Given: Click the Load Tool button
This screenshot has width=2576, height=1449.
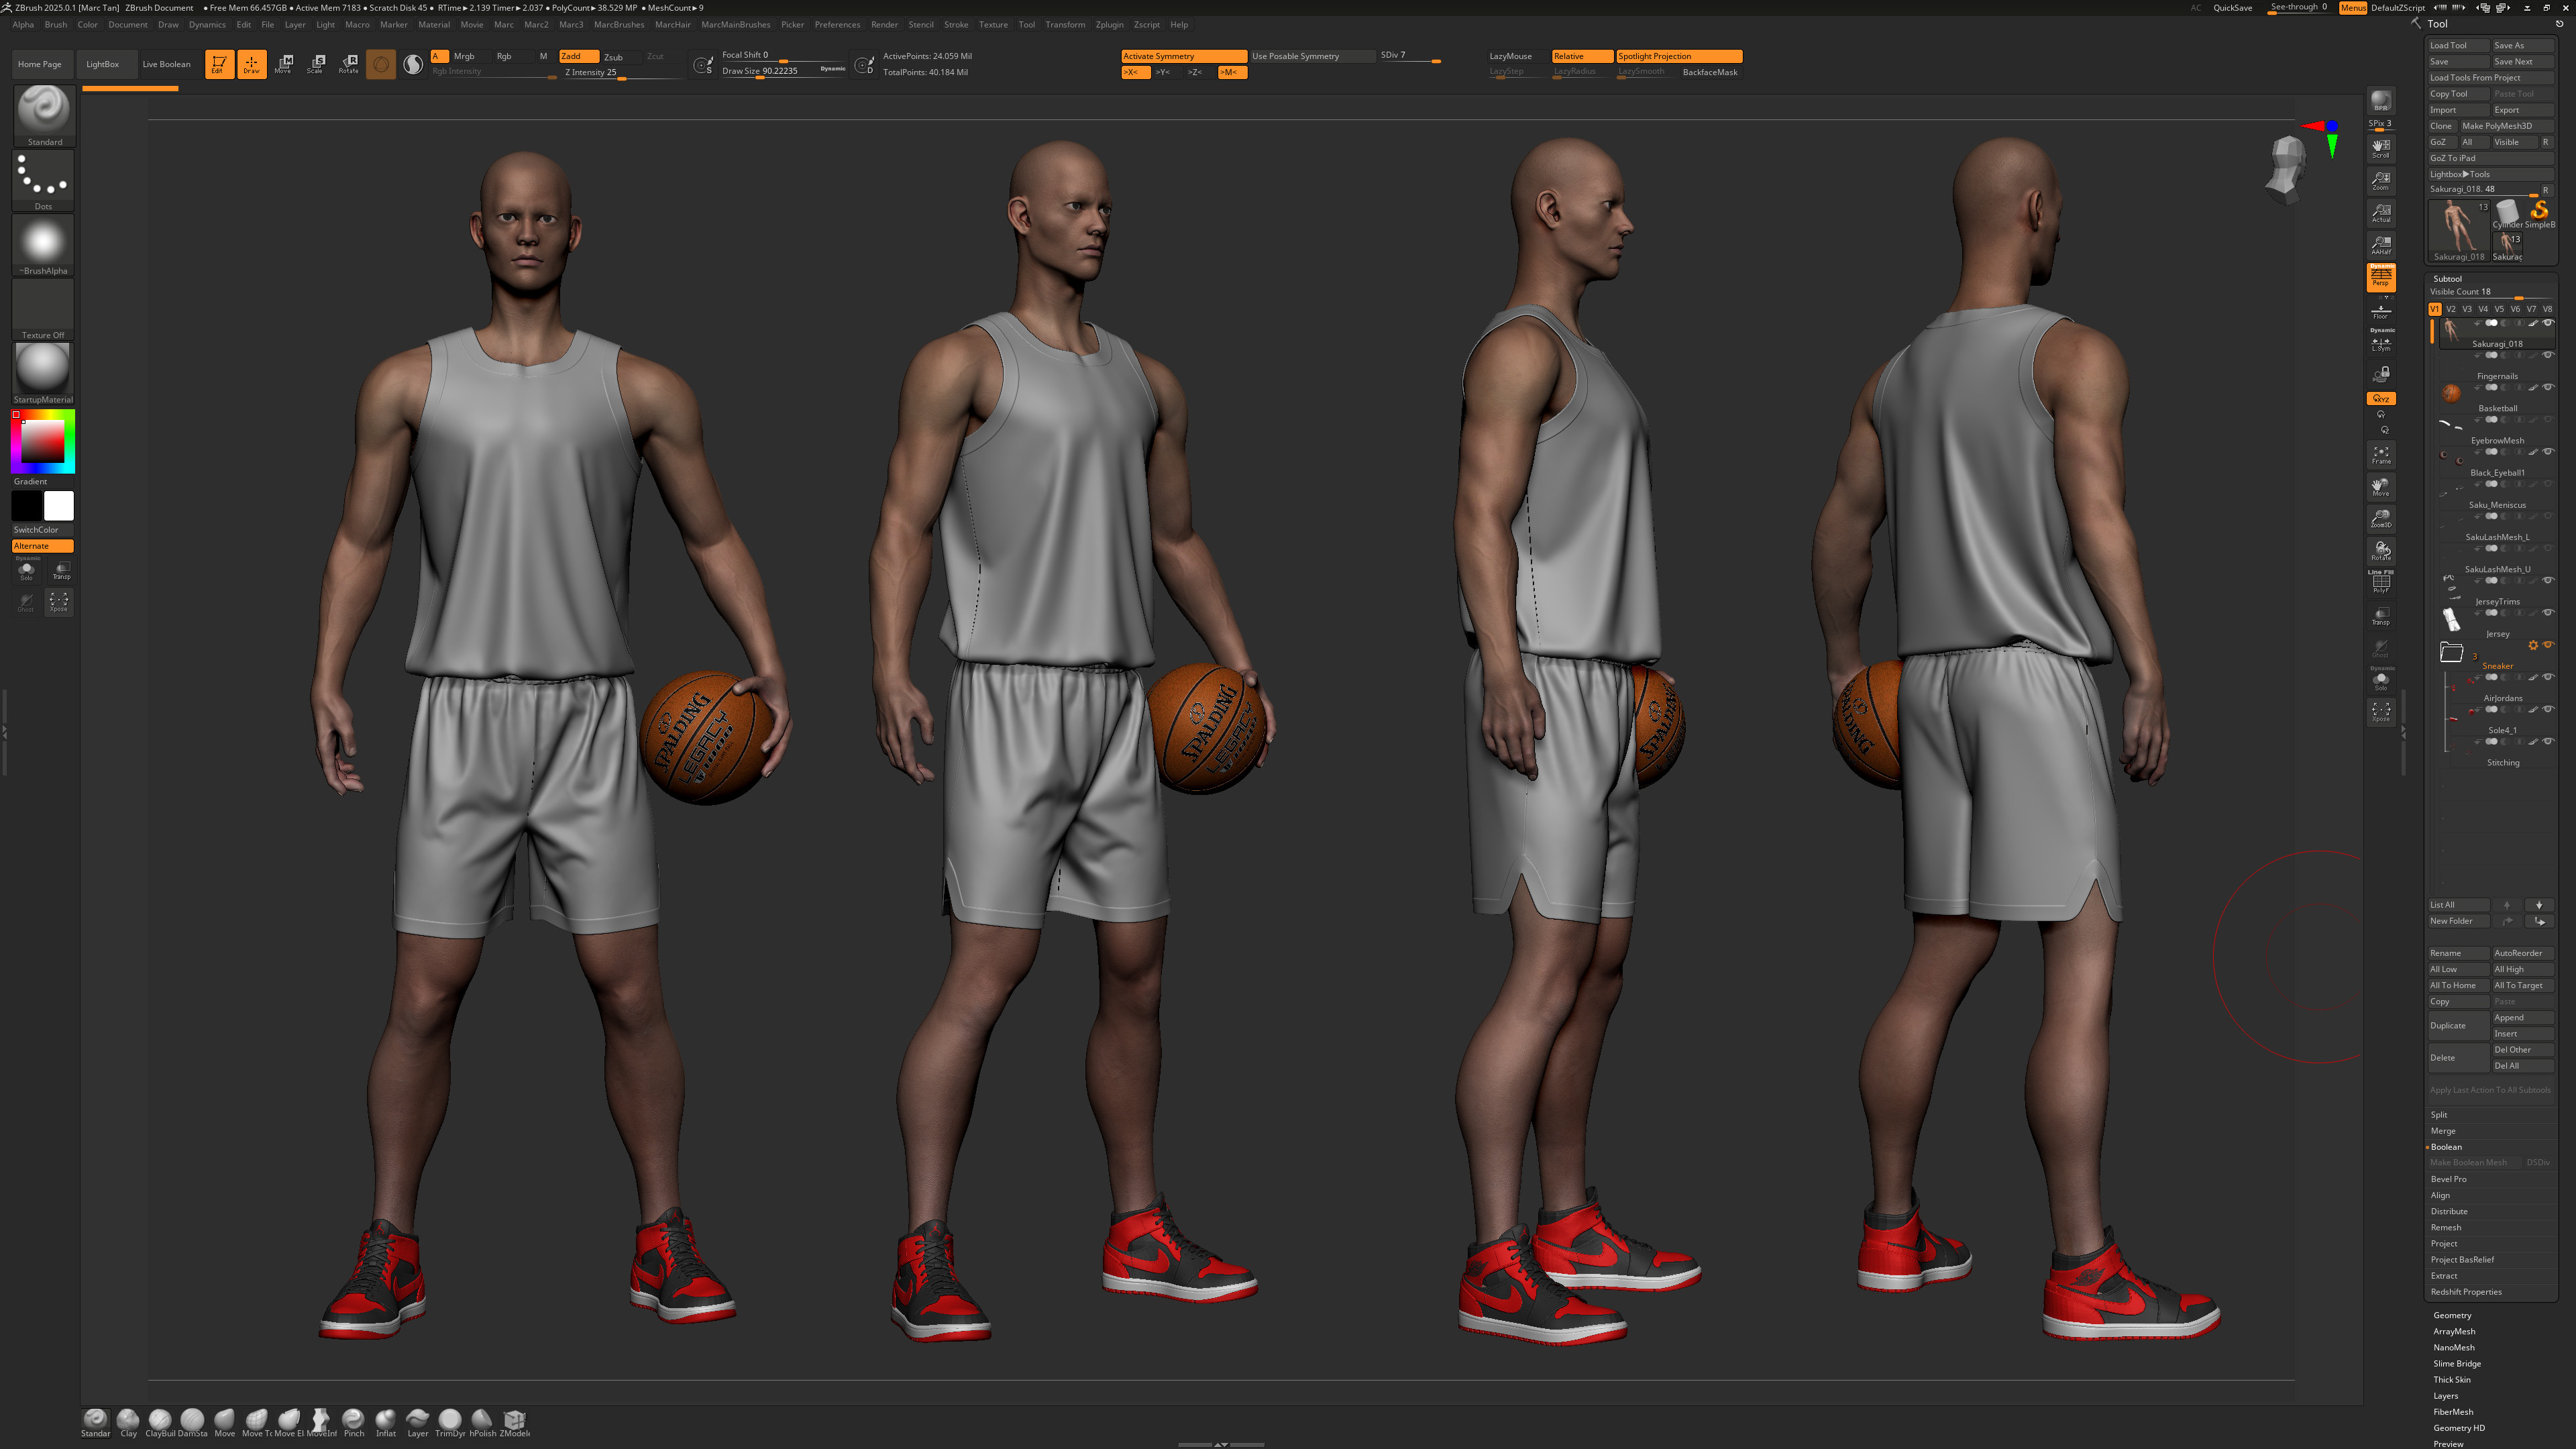Looking at the screenshot, I should 2458,45.
